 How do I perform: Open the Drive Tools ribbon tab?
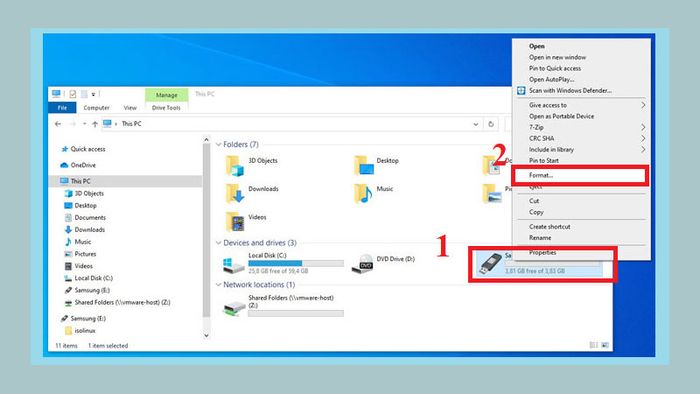coord(166,108)
